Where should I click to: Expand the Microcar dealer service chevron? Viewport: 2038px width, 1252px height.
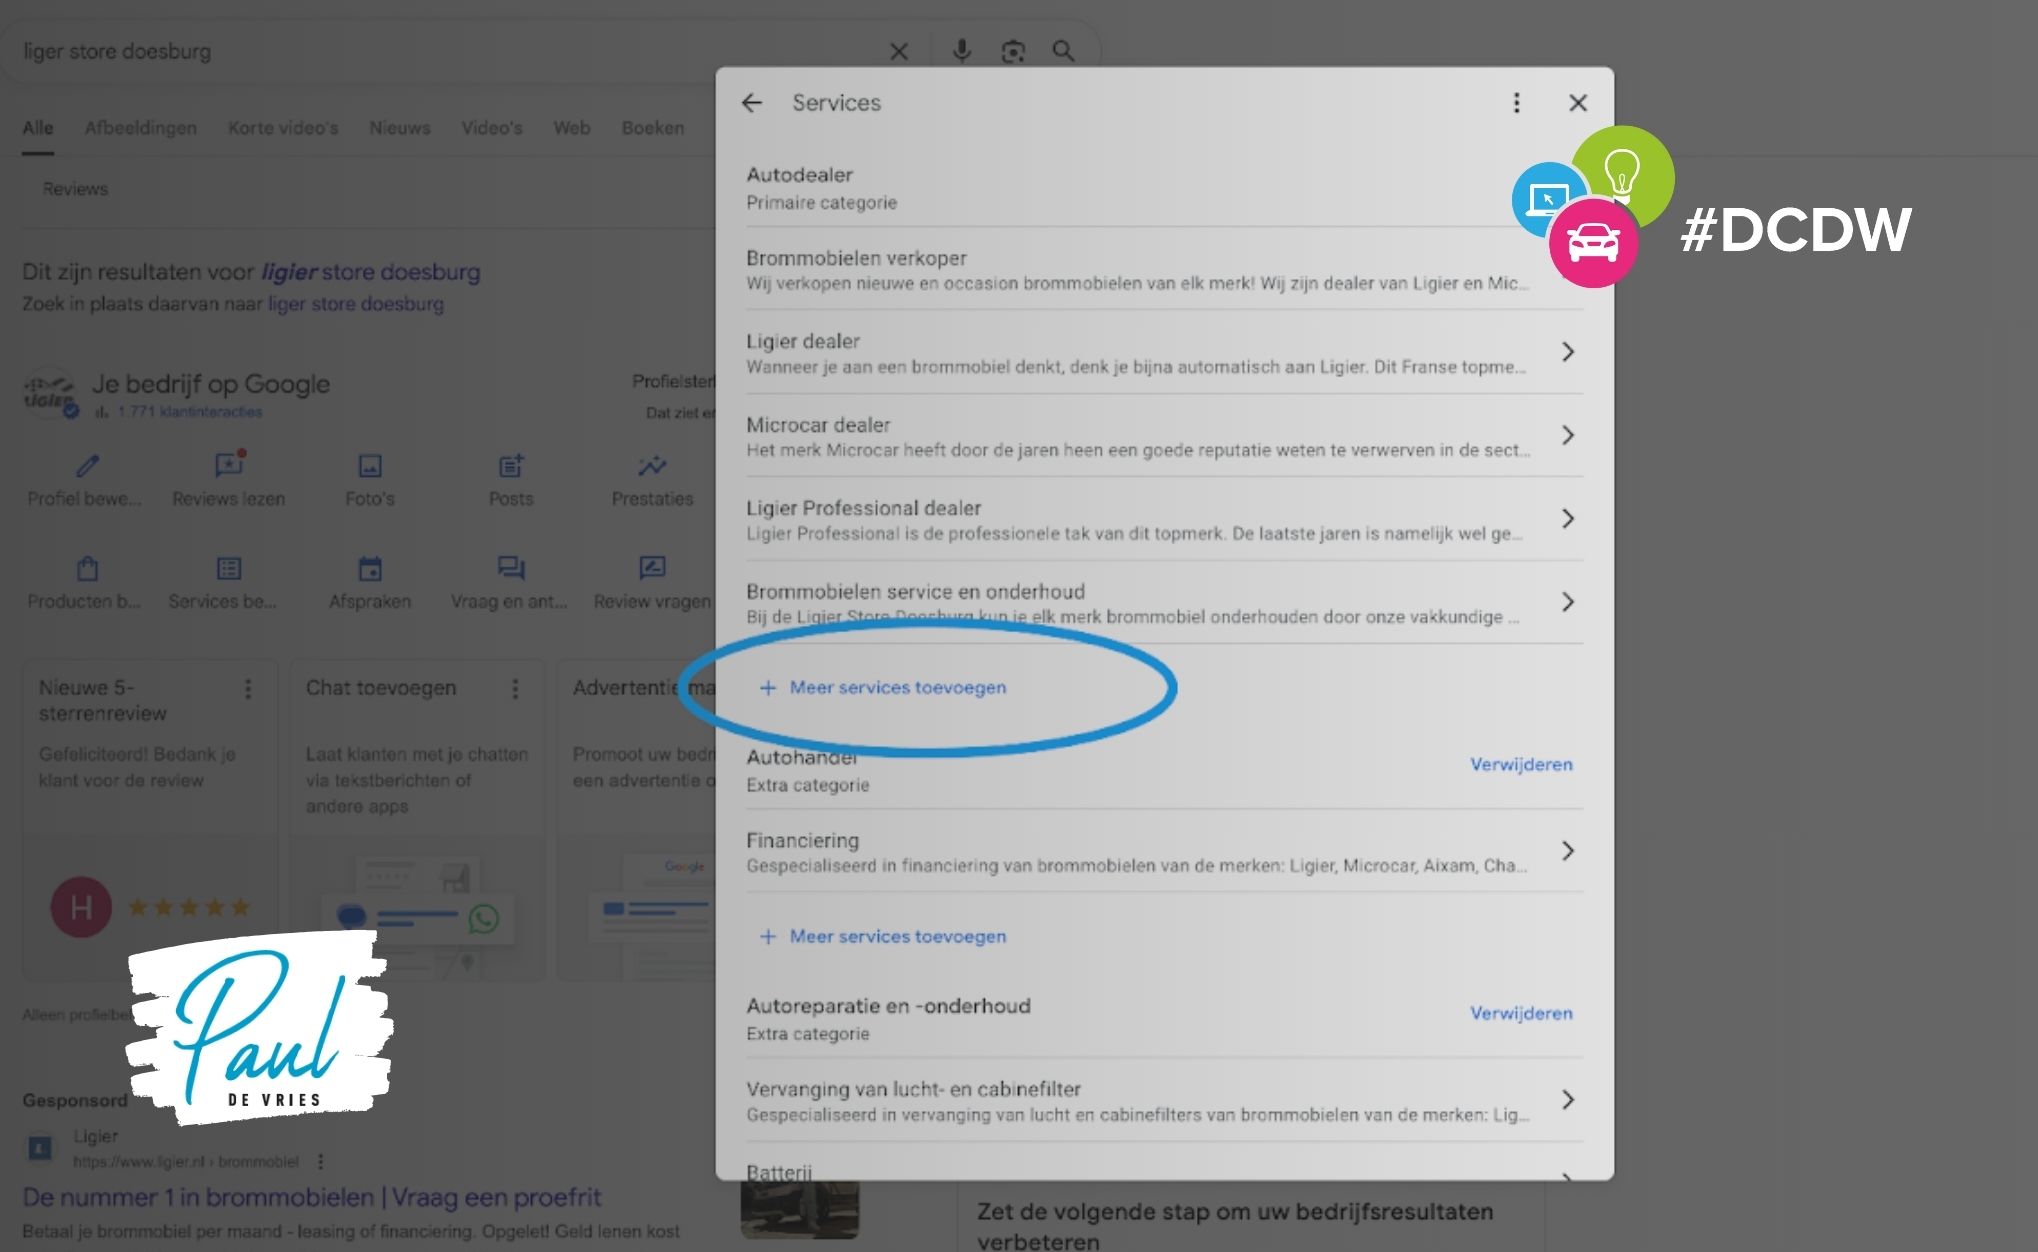tap(1567, 435)
